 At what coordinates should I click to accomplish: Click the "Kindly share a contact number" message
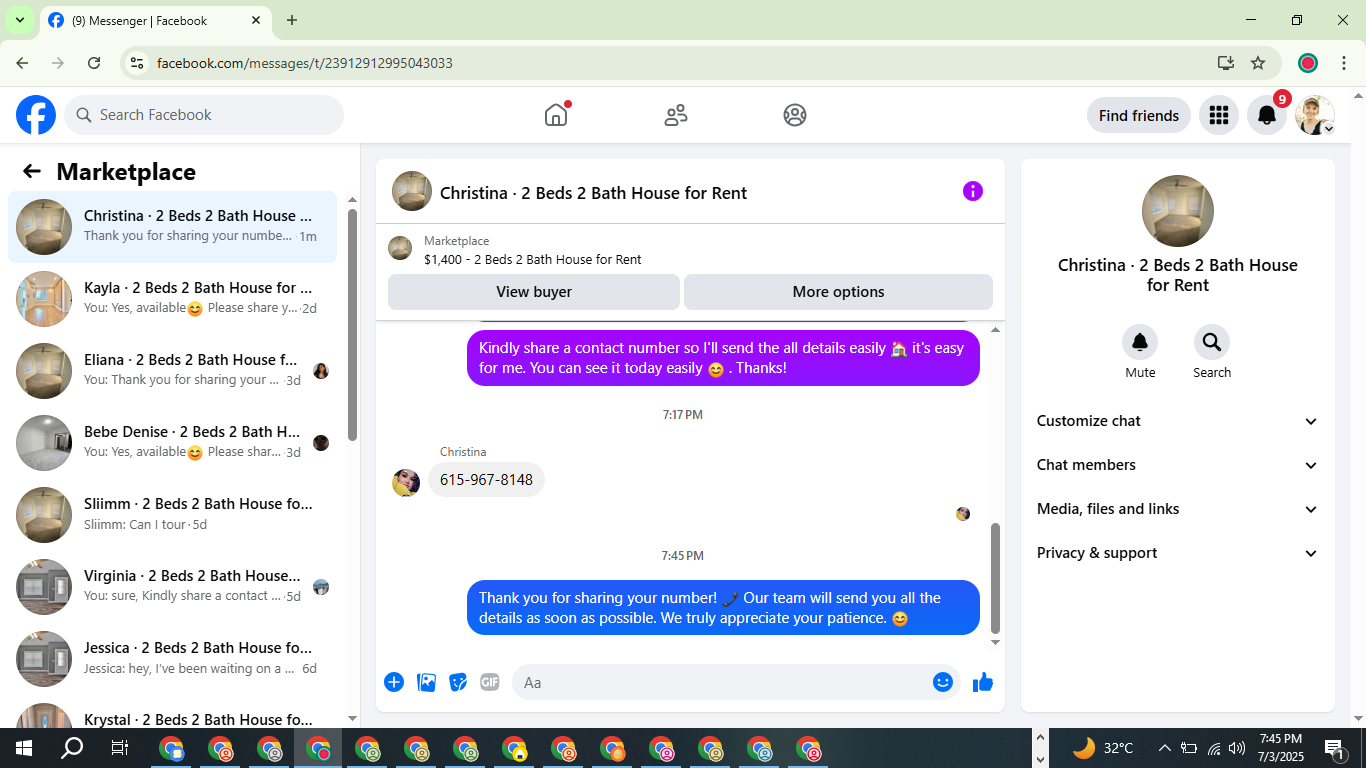(723, 358)
